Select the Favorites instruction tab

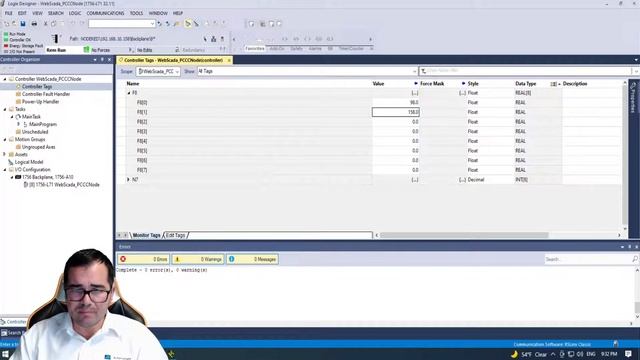[x=255, y=49]
